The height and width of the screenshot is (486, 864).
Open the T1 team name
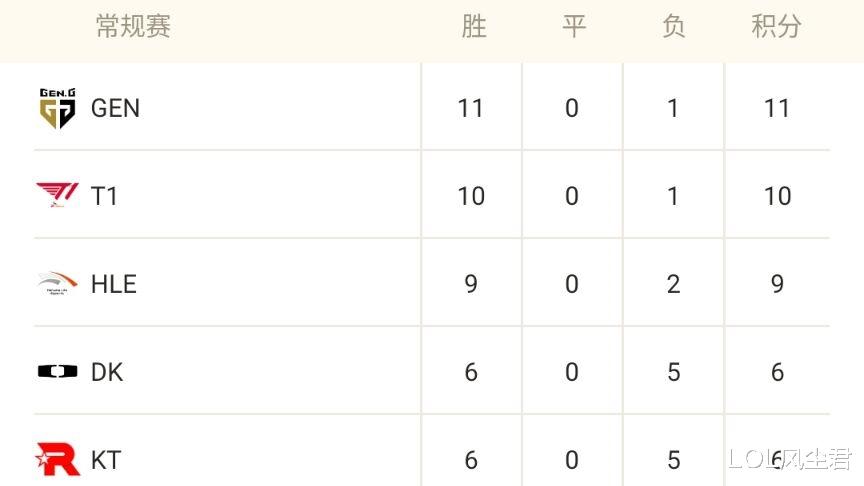coord(104,196)
